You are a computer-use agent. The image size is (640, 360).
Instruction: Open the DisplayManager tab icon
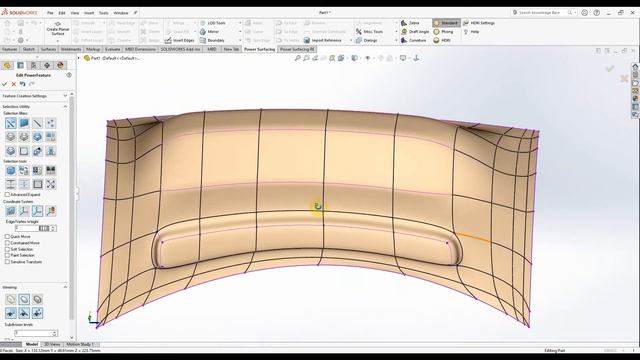pos(60,65)
